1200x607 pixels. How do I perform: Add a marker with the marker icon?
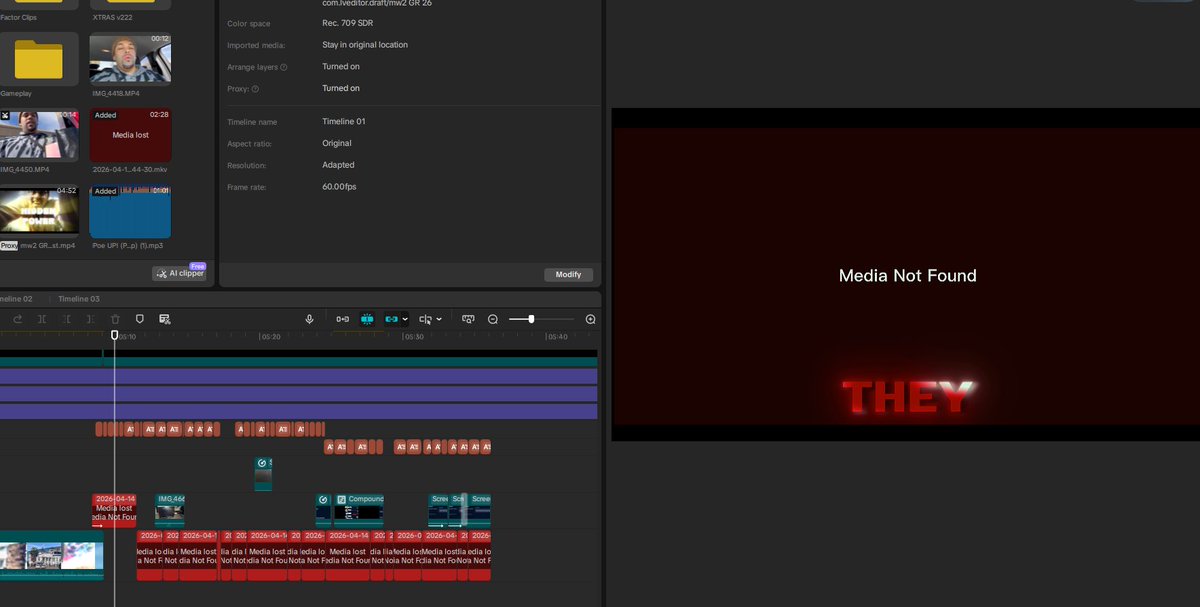pyautogui.click(x=140, y=319)
